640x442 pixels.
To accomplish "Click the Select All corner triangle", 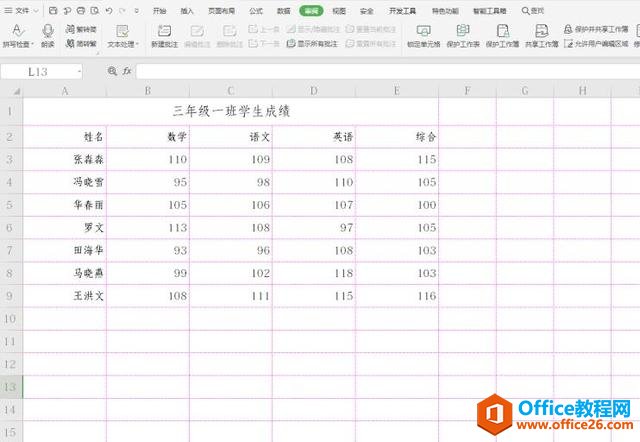I will 16,91.
